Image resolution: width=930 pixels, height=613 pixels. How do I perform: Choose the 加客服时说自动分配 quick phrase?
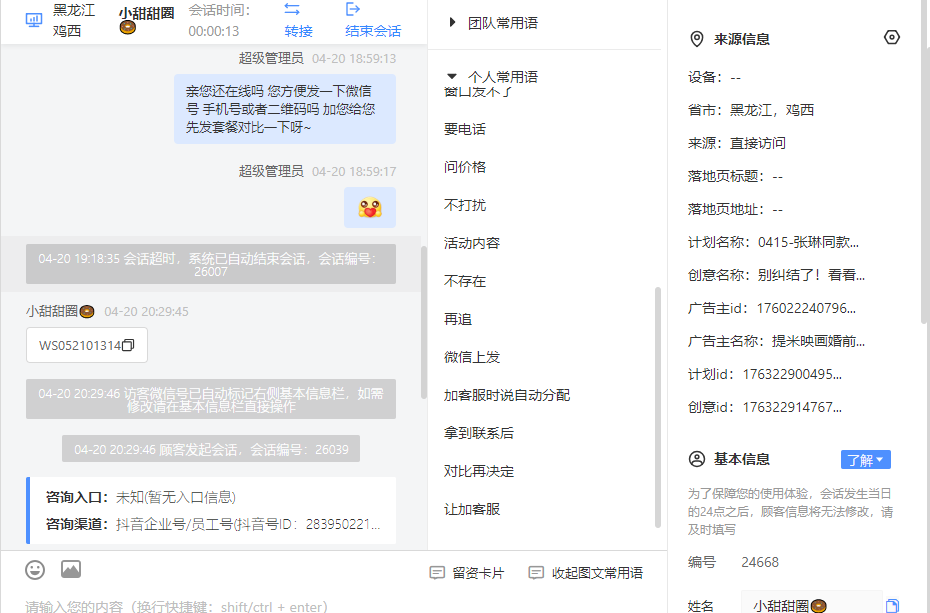[507, 395]
